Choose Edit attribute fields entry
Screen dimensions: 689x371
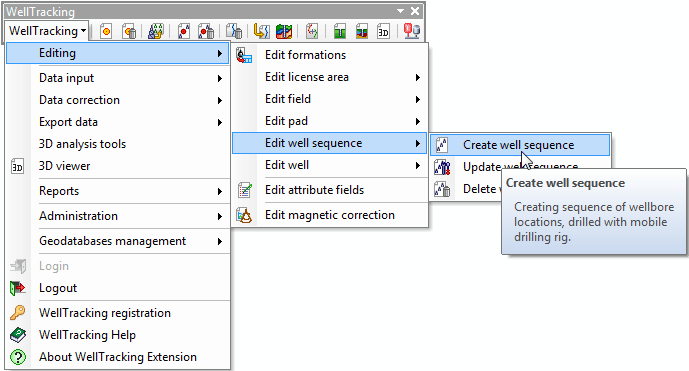coord(330,190)
